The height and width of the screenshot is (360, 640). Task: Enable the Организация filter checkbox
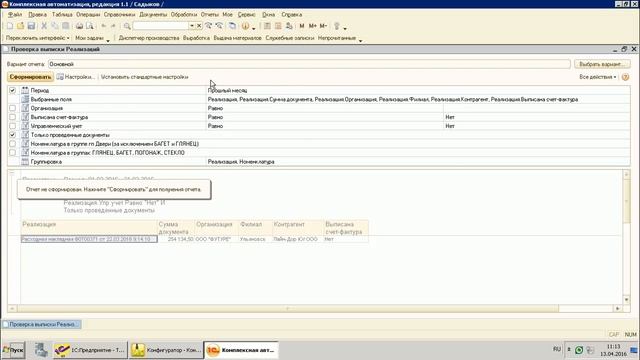12,108
